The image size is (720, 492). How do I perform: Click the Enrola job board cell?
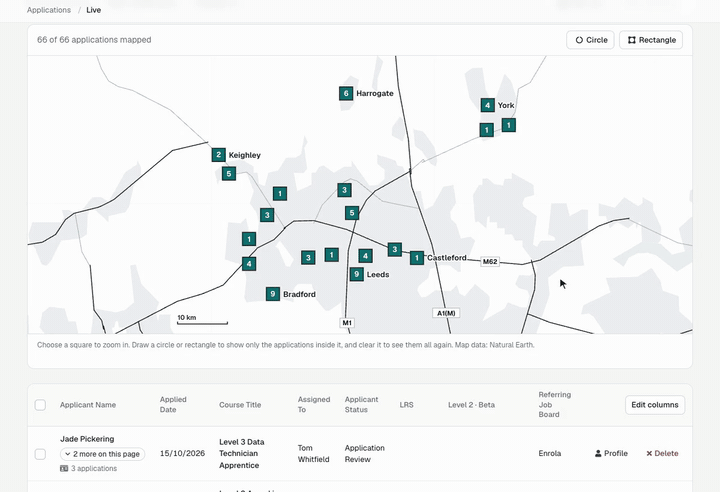(550, 453)
